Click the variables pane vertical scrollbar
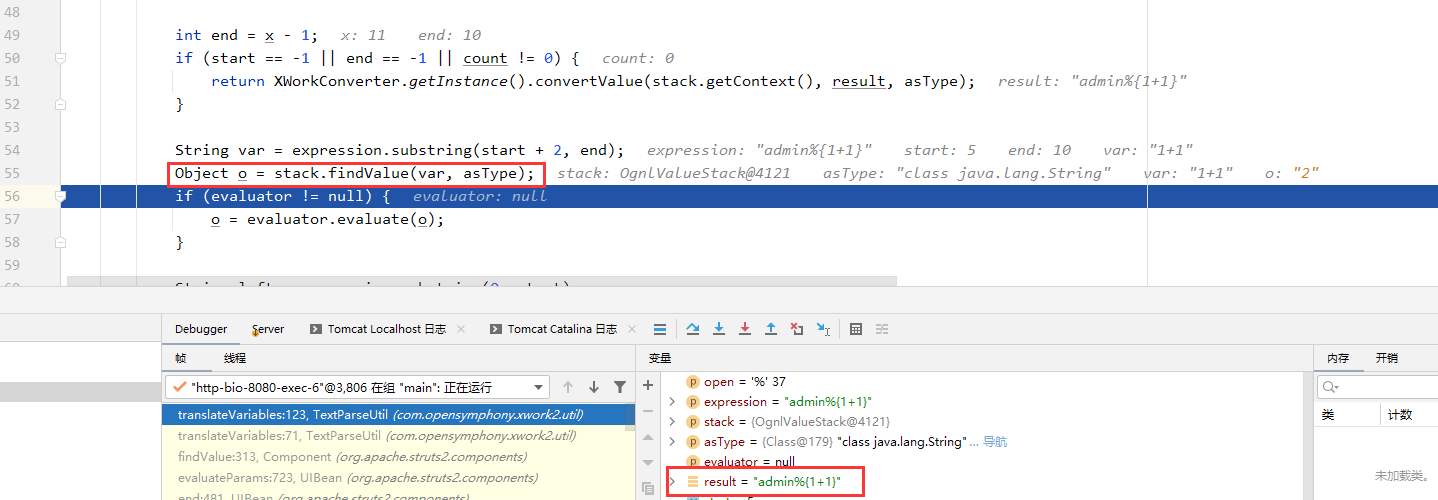 pos(1308,437)
